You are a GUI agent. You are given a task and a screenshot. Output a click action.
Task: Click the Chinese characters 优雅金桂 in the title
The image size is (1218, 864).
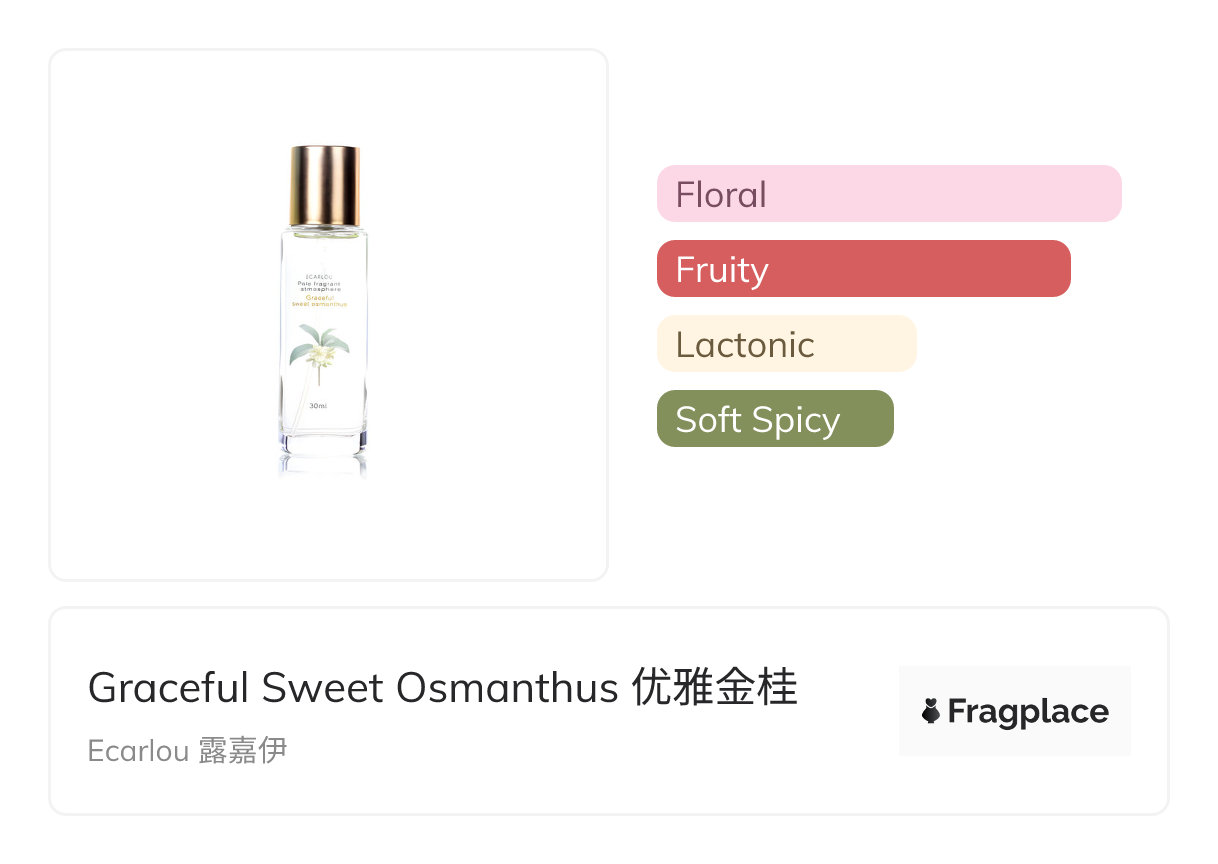point(715,688)
